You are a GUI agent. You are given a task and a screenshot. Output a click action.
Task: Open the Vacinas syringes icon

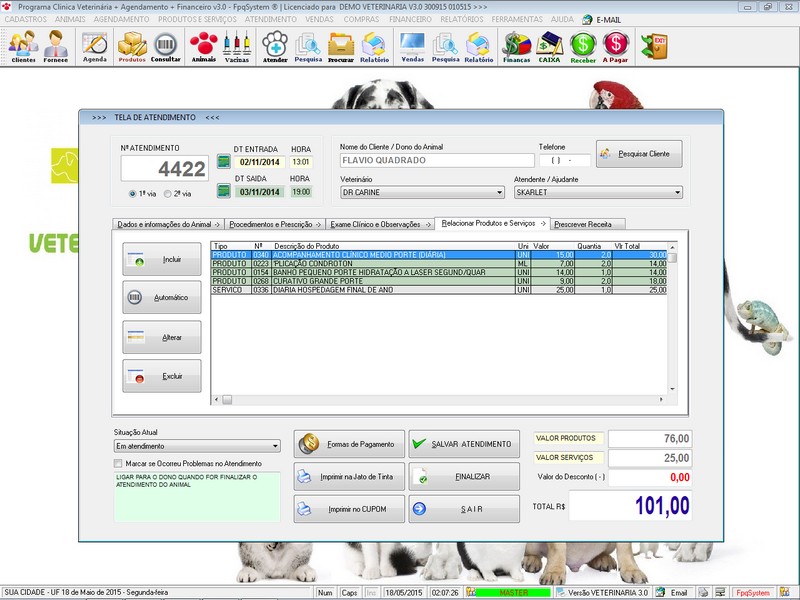click(x=237, y=46)
